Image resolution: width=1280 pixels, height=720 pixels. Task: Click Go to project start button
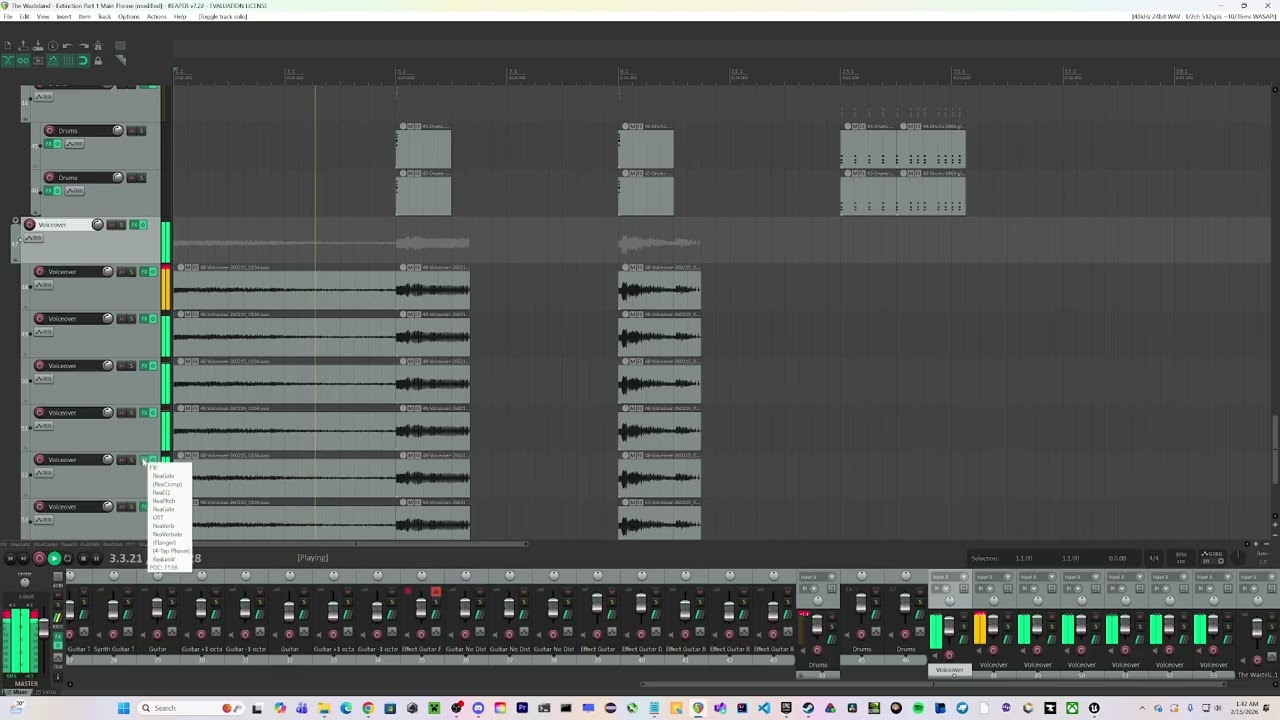pyautogui.click(x=10, y=559)
